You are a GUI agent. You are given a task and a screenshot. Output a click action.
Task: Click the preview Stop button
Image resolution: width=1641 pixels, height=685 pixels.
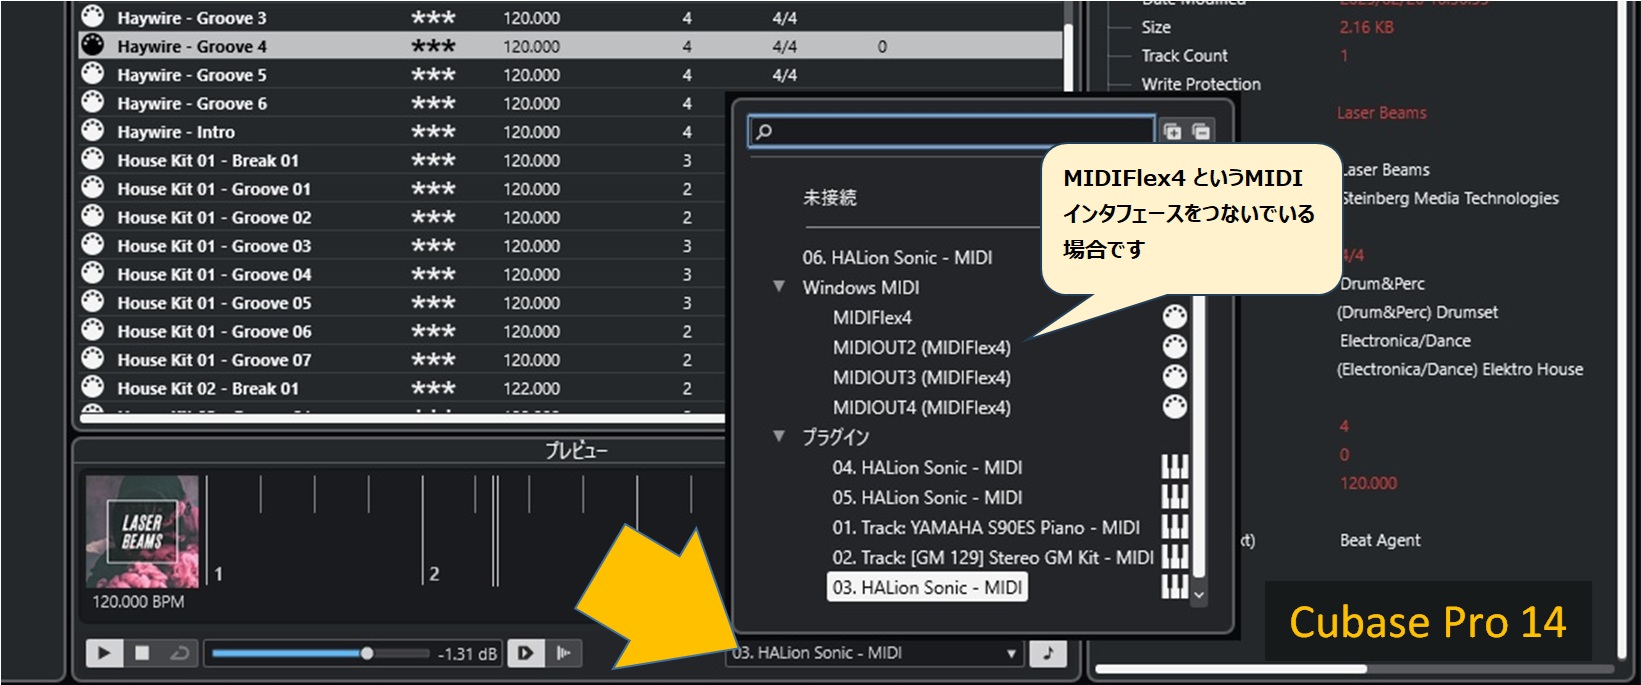tap(142, 653)
